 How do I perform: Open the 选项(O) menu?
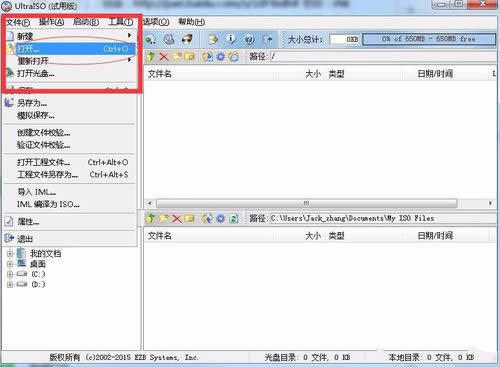[156, 22]
